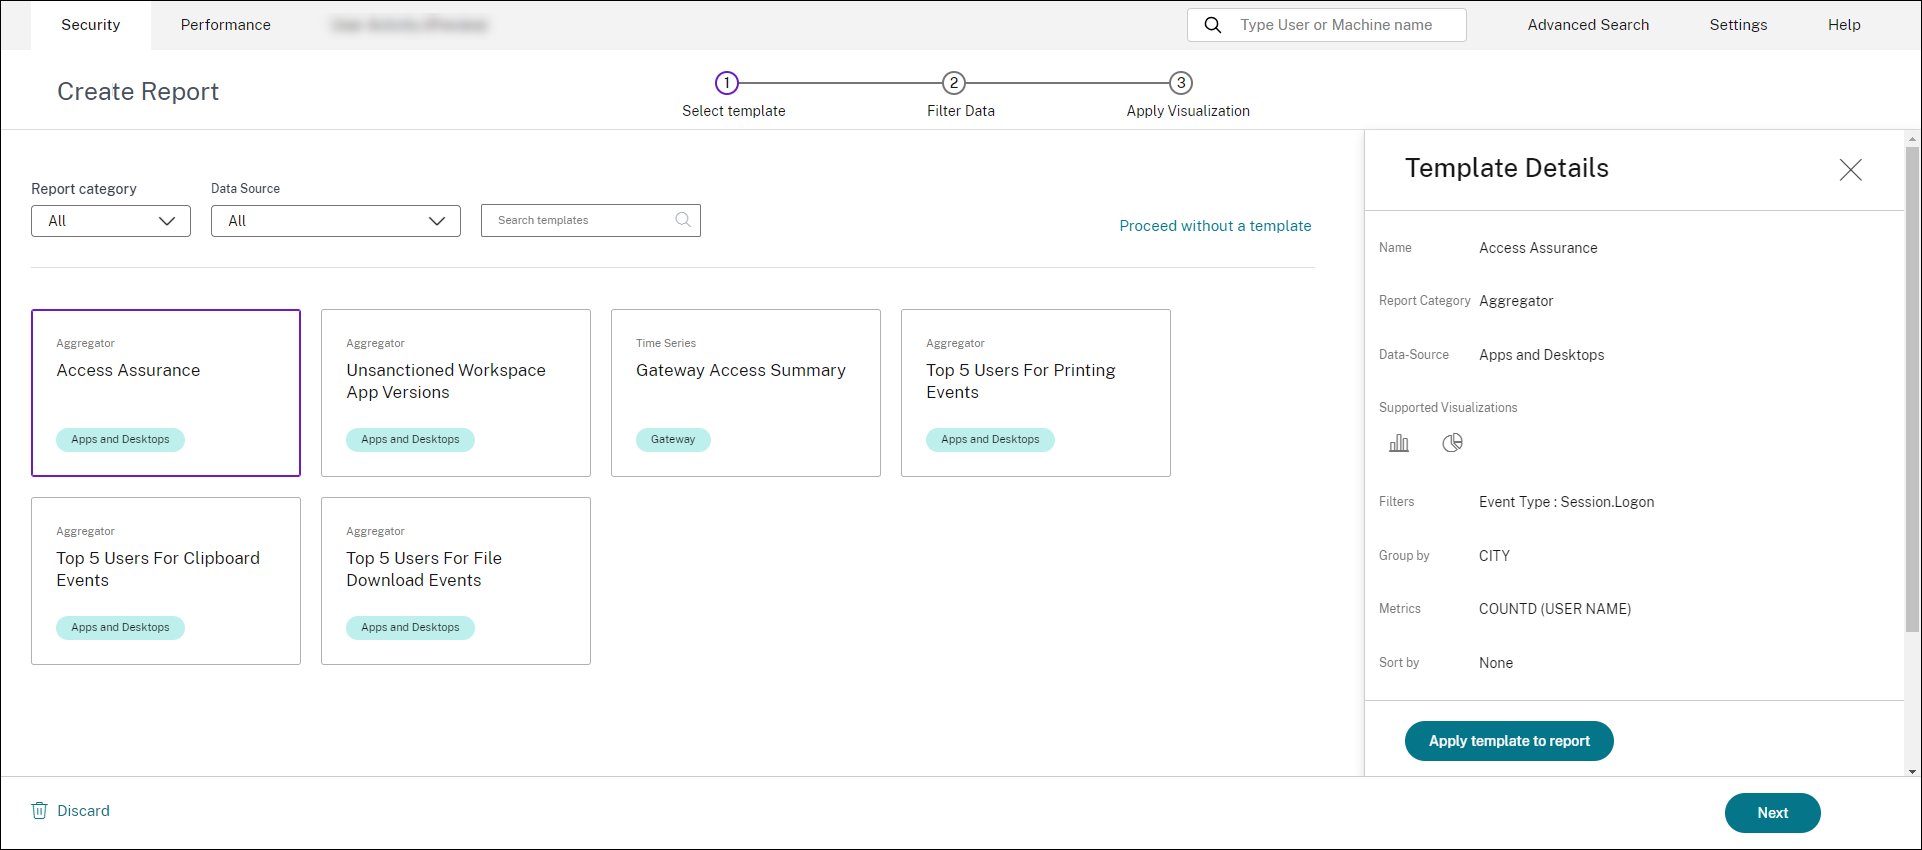Select the Gateway Access Summary template
The width and height of the screenshot is (1922, 850).
[745, 392]
